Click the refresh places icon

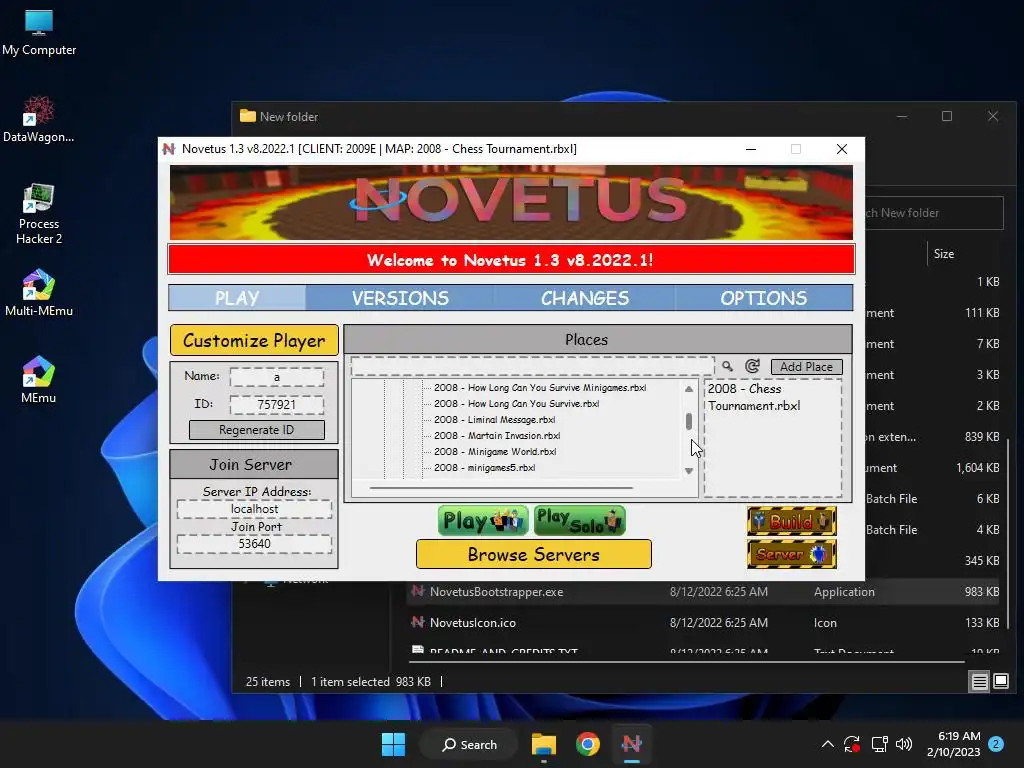752,366
